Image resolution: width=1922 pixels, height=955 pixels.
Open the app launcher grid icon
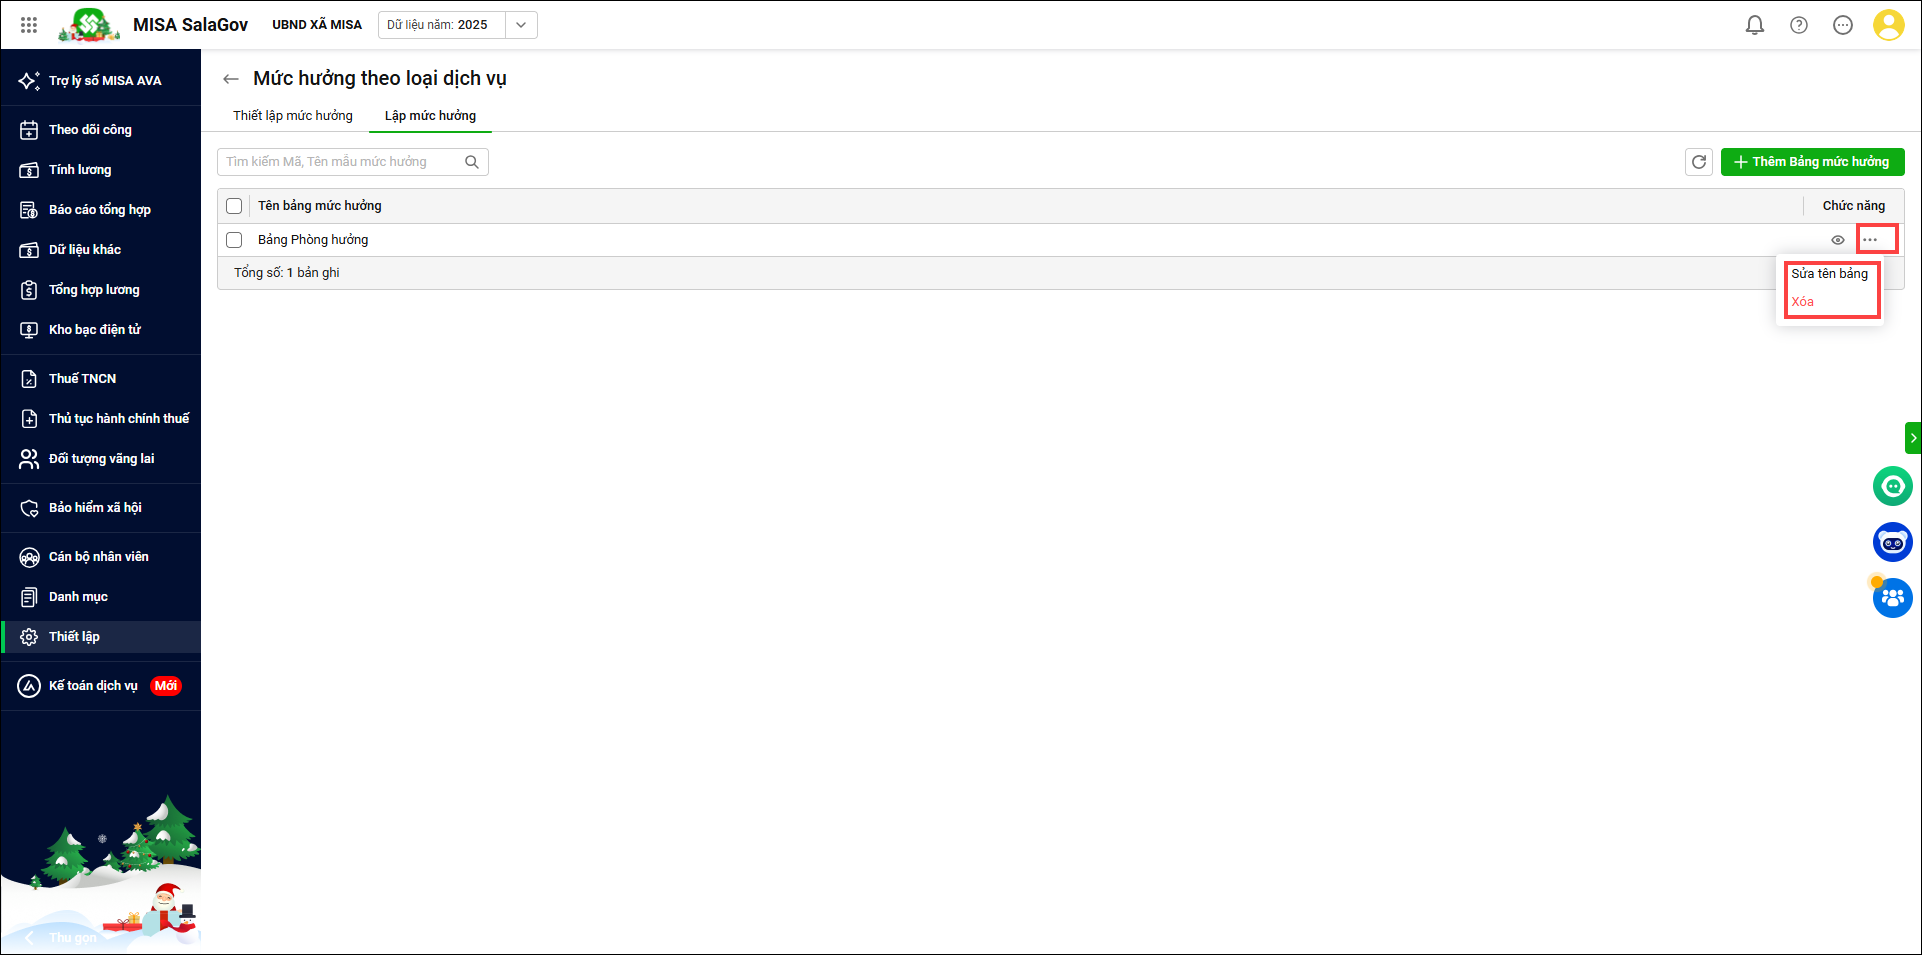(29, 25)
